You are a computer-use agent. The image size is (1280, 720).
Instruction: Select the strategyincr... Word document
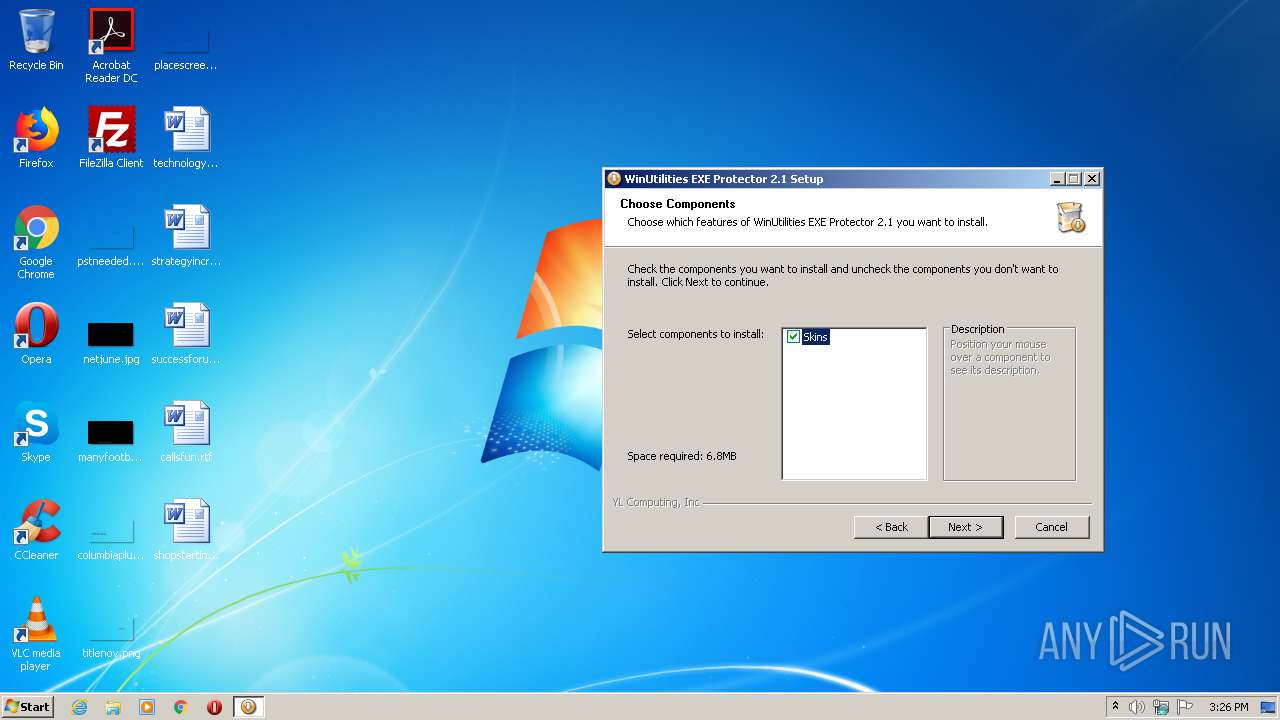coord(186,236)
